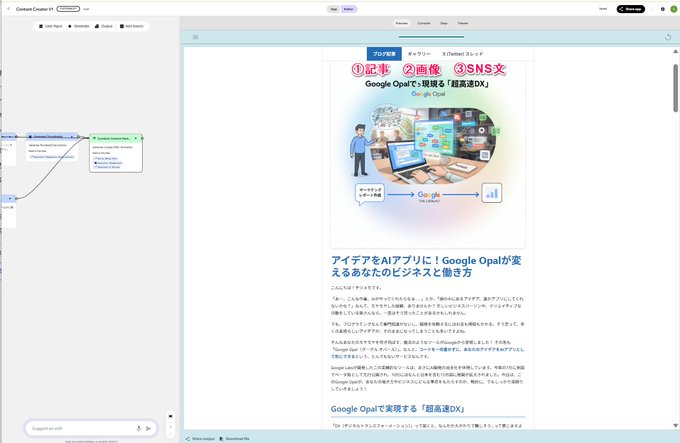Viewport: 680px width, 443px height.
Task: Add a User Input step
Action: (x=51, y=26)
